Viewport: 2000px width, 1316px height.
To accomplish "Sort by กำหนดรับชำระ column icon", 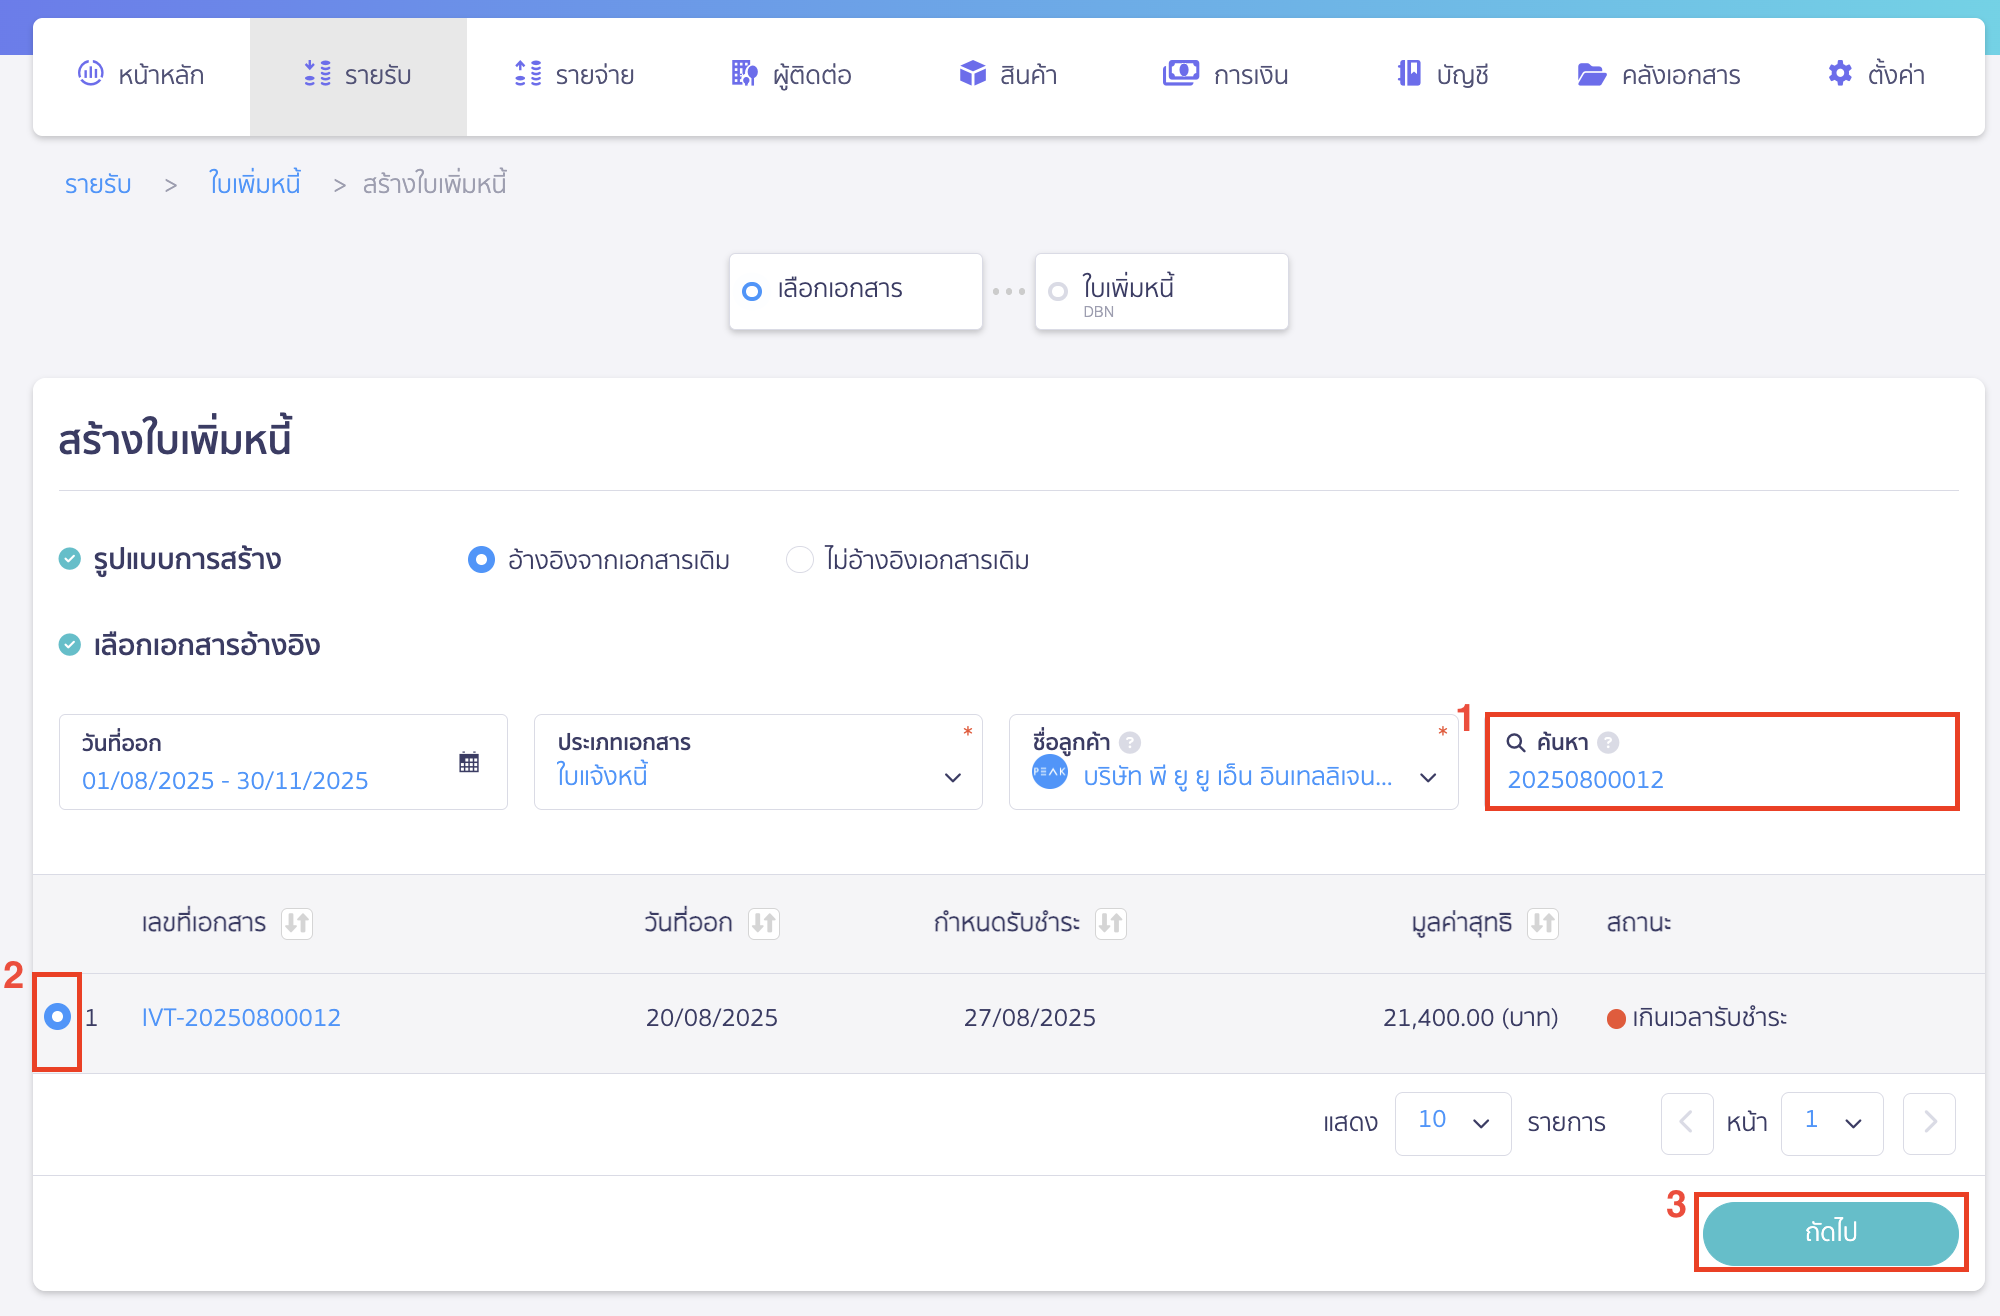I will [x=1110, y=923].
